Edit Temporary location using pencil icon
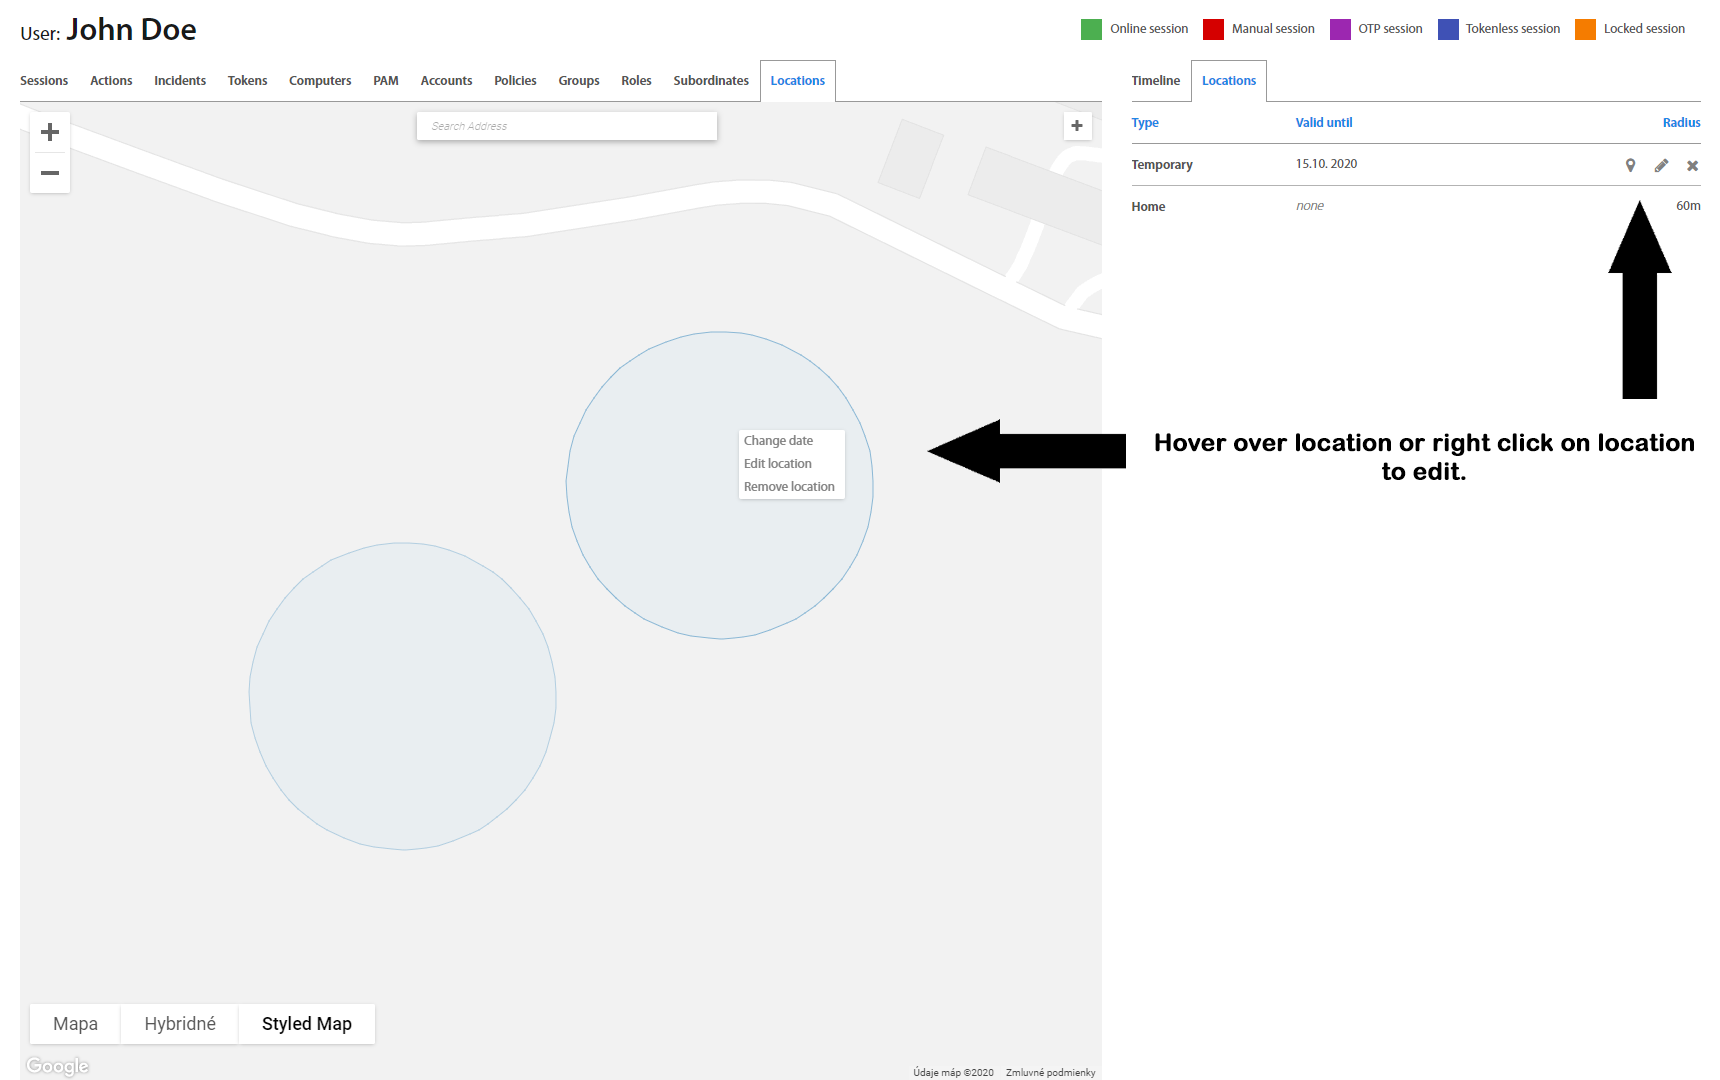This screenshot has width=1720, height=1080. click(1661, 165)
